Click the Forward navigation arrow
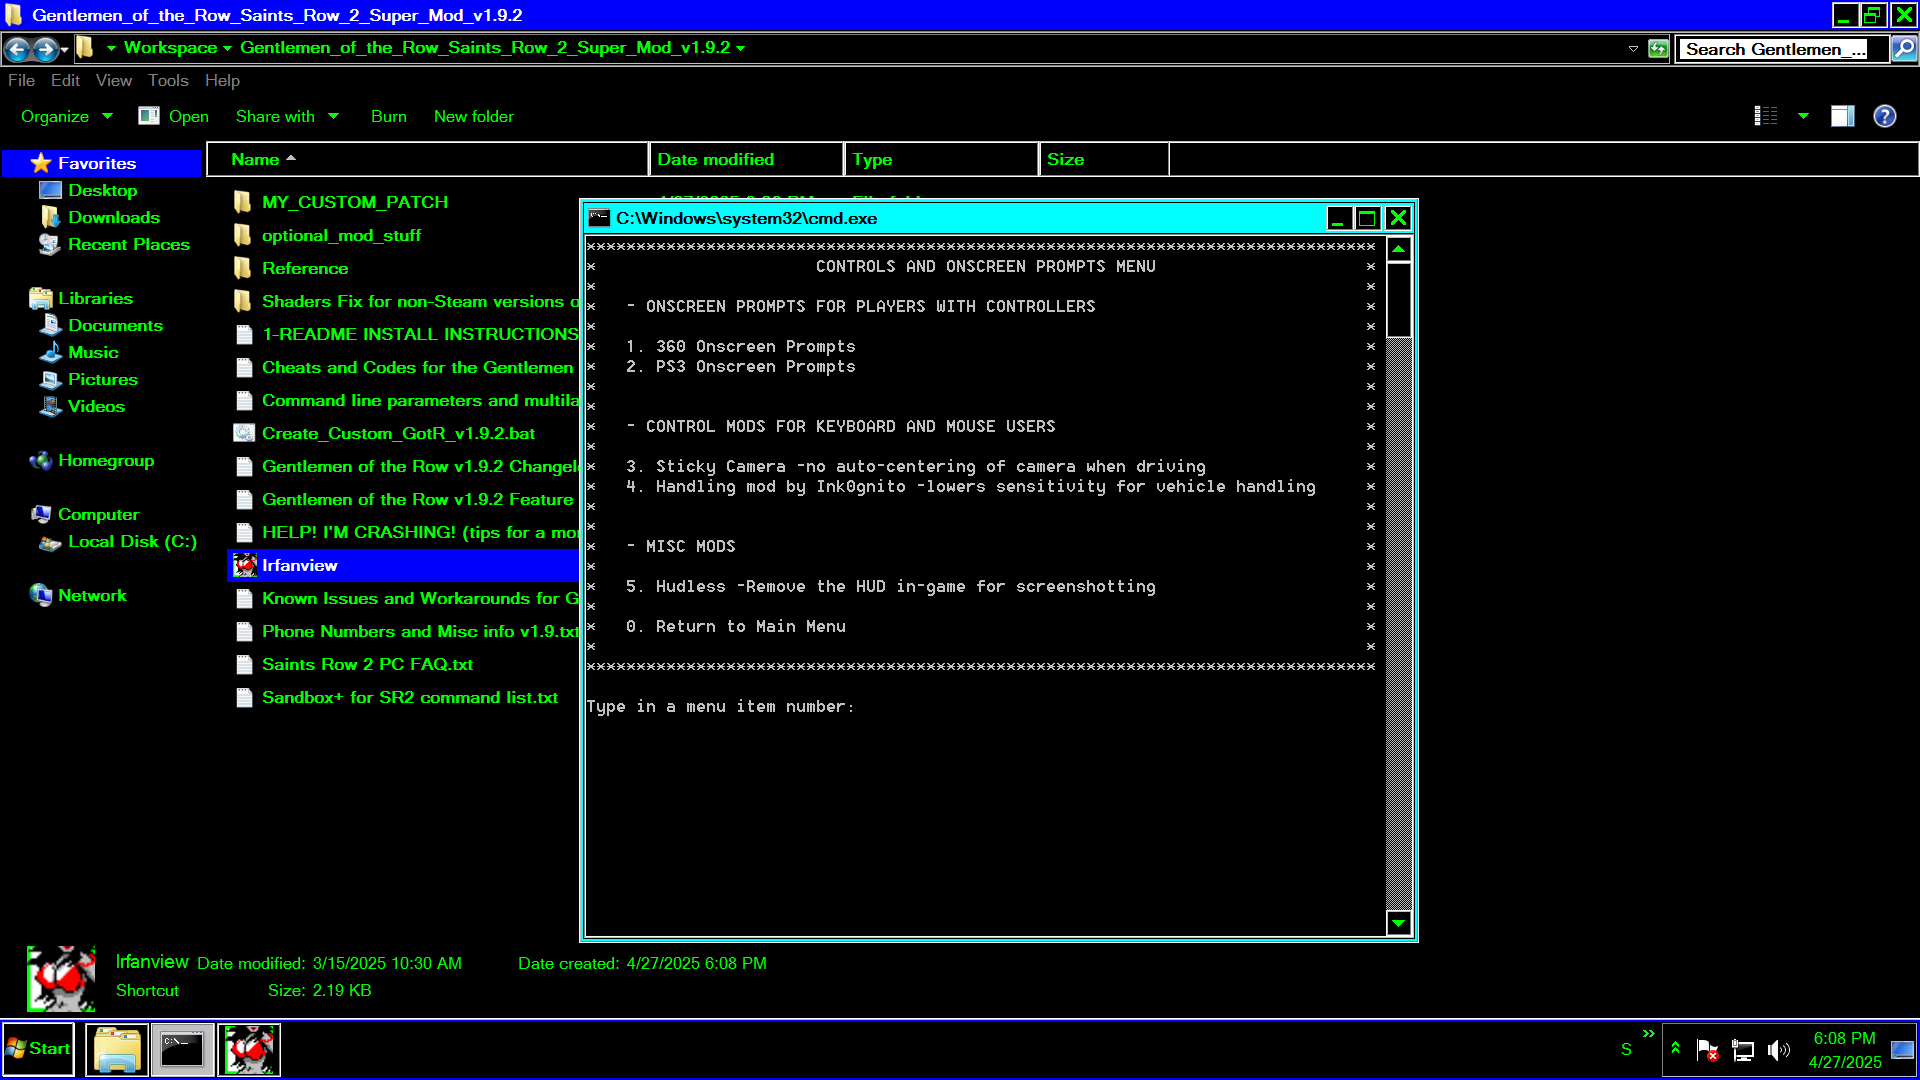Image resolution: width=1920 pixels, height=1080 pixels. [x=45, y=48]
